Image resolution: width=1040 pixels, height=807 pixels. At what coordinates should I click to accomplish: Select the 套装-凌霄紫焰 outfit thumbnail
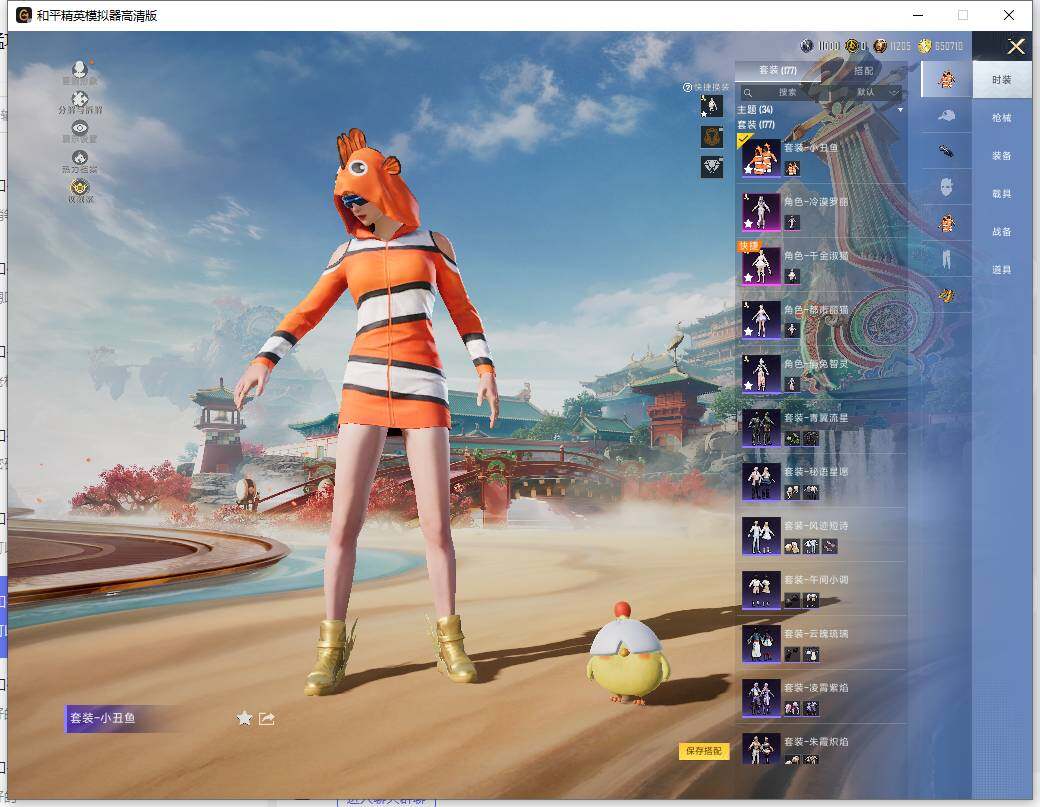[x=761, y=698]
